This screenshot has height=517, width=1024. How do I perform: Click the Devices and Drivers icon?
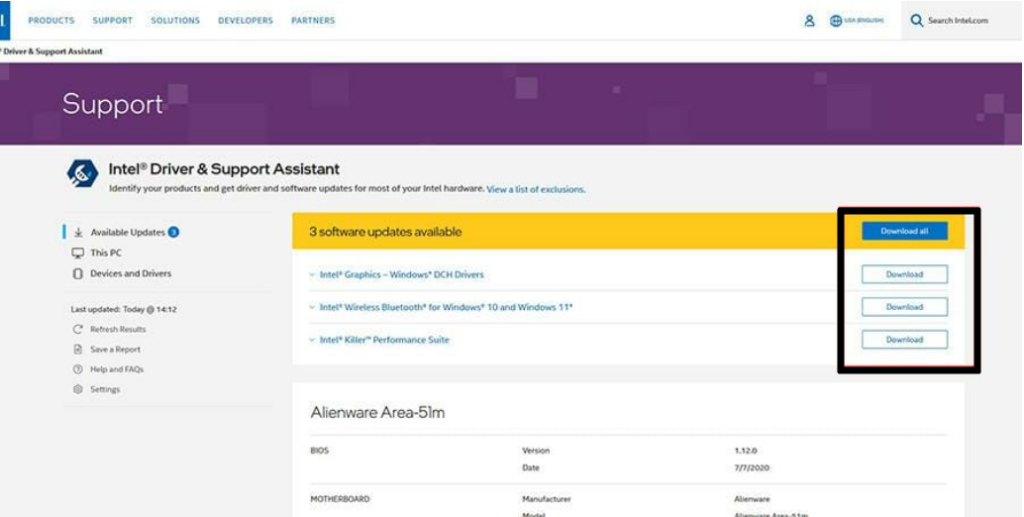pyautogui.click(x=78, y=274)
